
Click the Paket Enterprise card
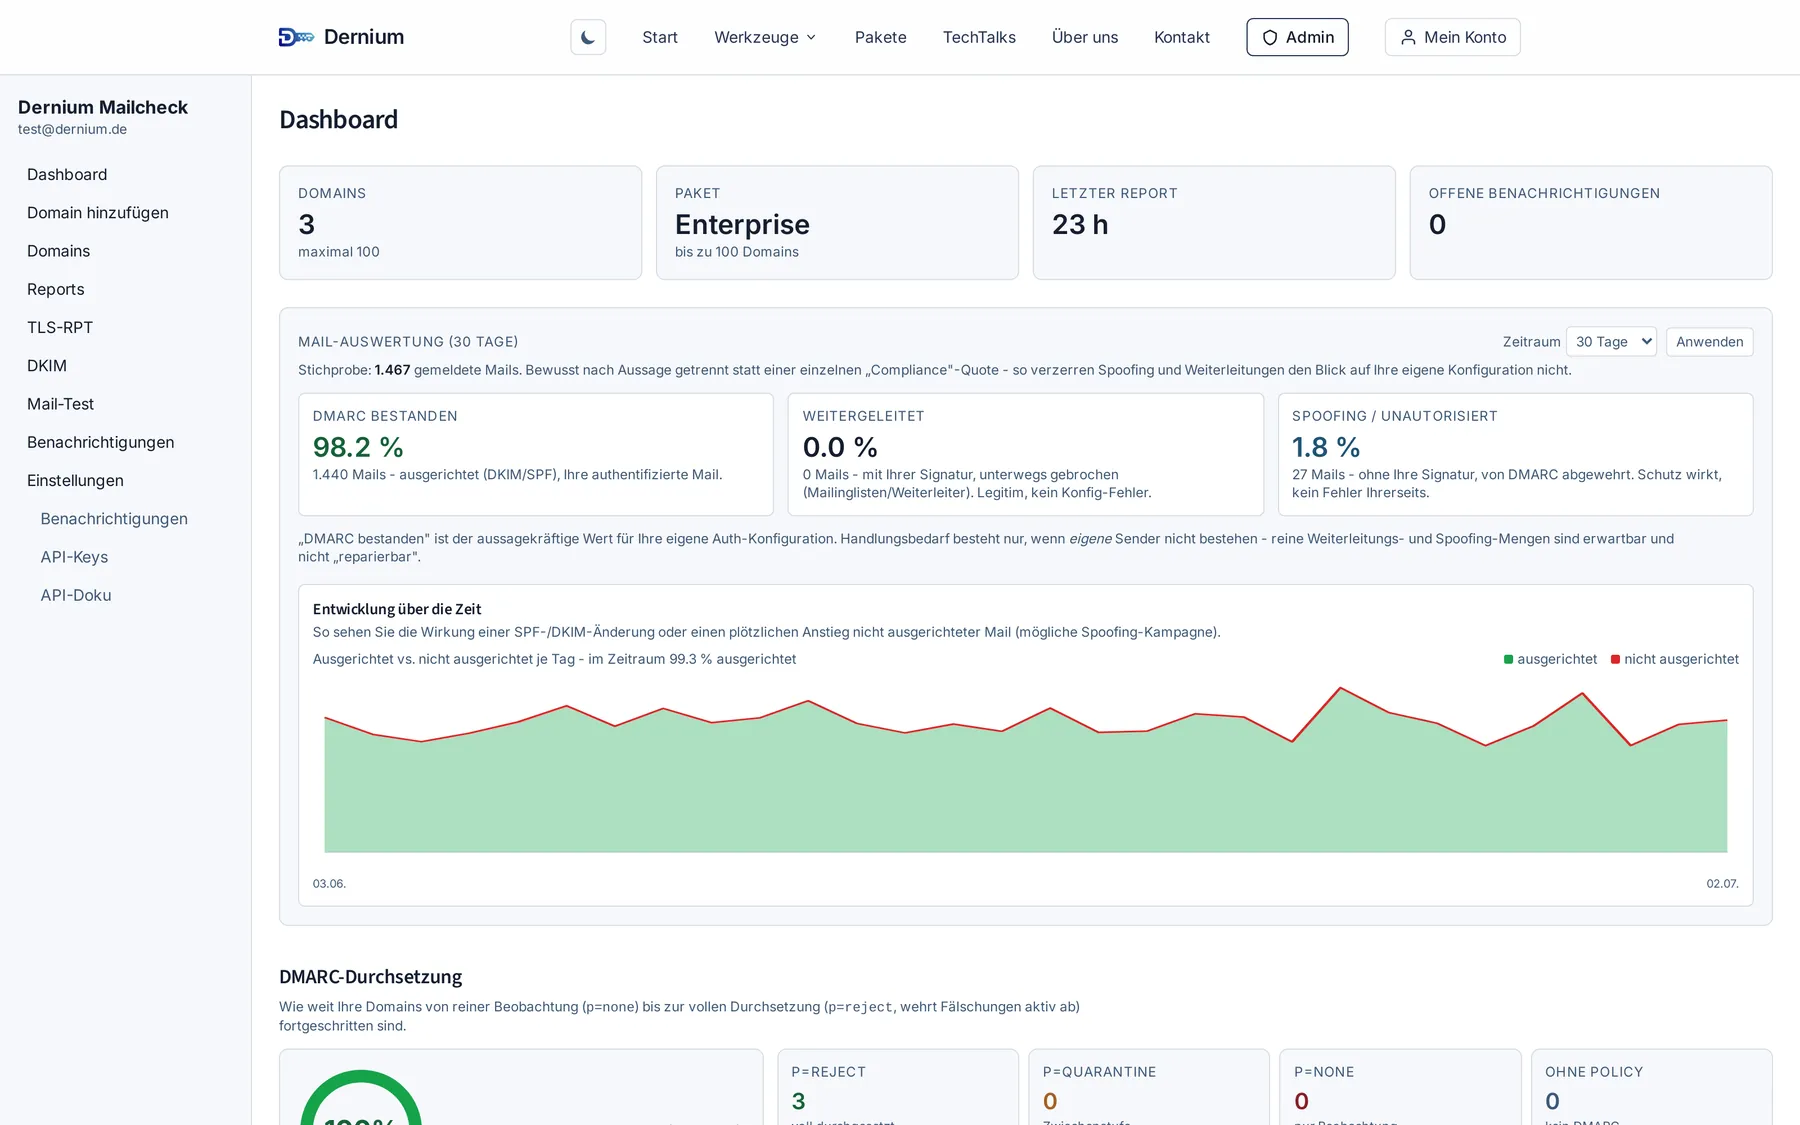click(837, 223)
